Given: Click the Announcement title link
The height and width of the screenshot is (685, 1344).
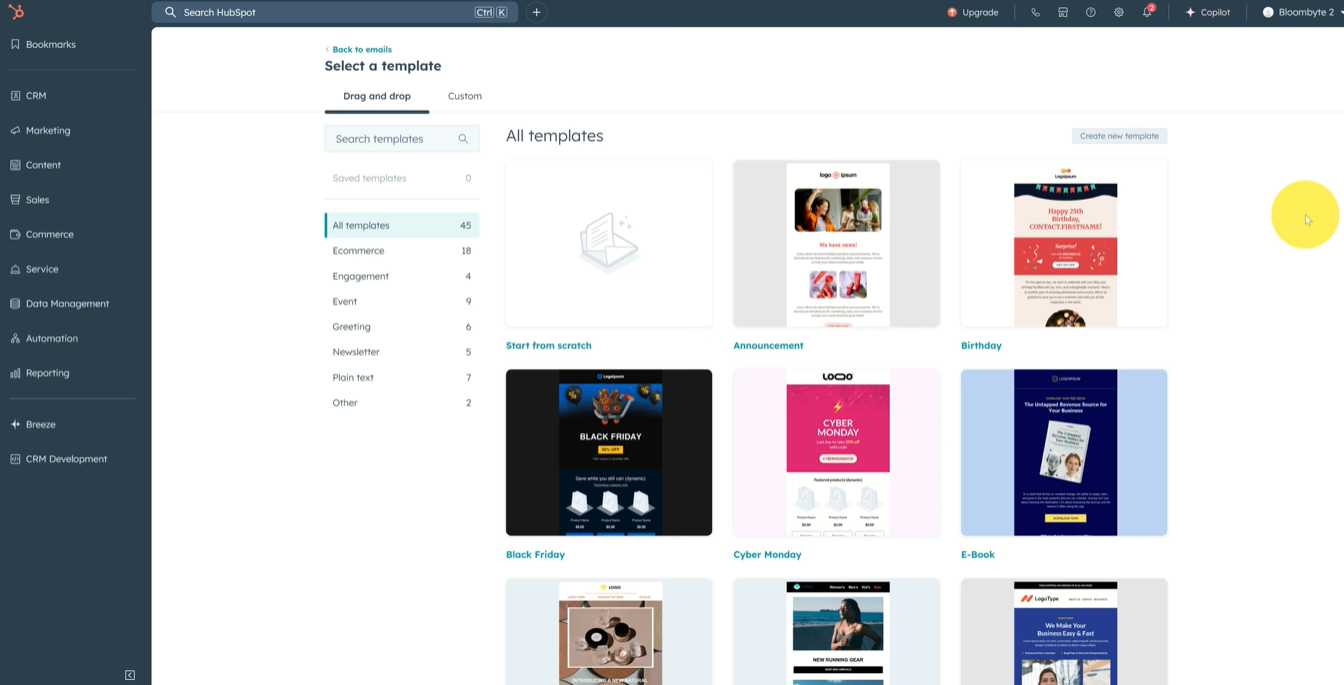Looking at the screenshot, I should 768,345.
